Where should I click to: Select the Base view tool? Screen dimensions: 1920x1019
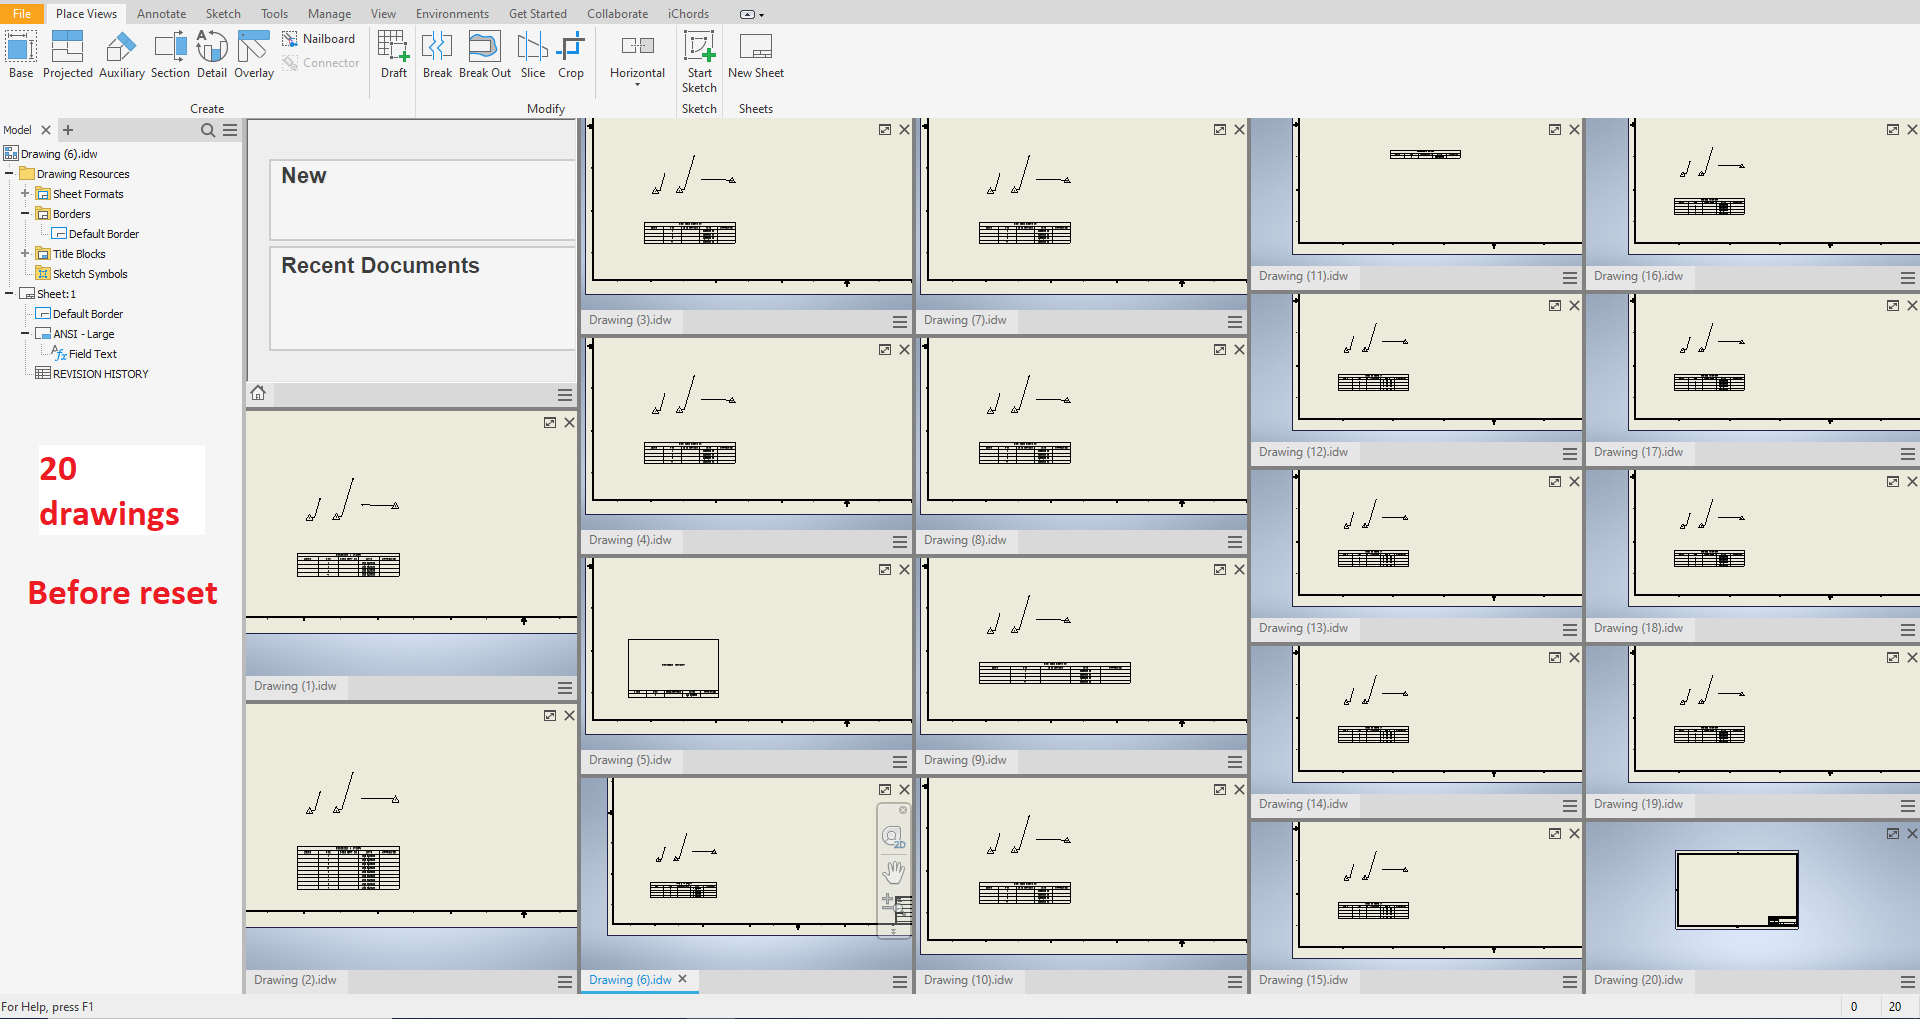tap(21, 54)
